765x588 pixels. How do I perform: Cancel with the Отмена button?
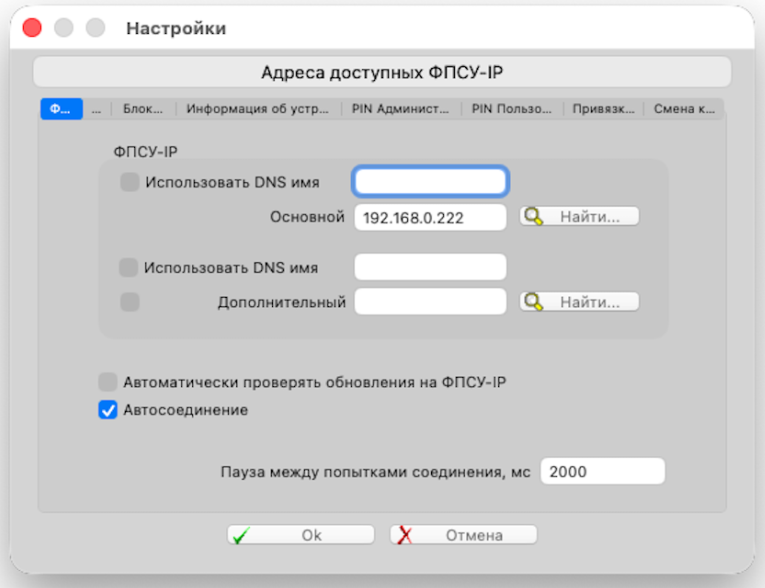click(x=463, y=535)
